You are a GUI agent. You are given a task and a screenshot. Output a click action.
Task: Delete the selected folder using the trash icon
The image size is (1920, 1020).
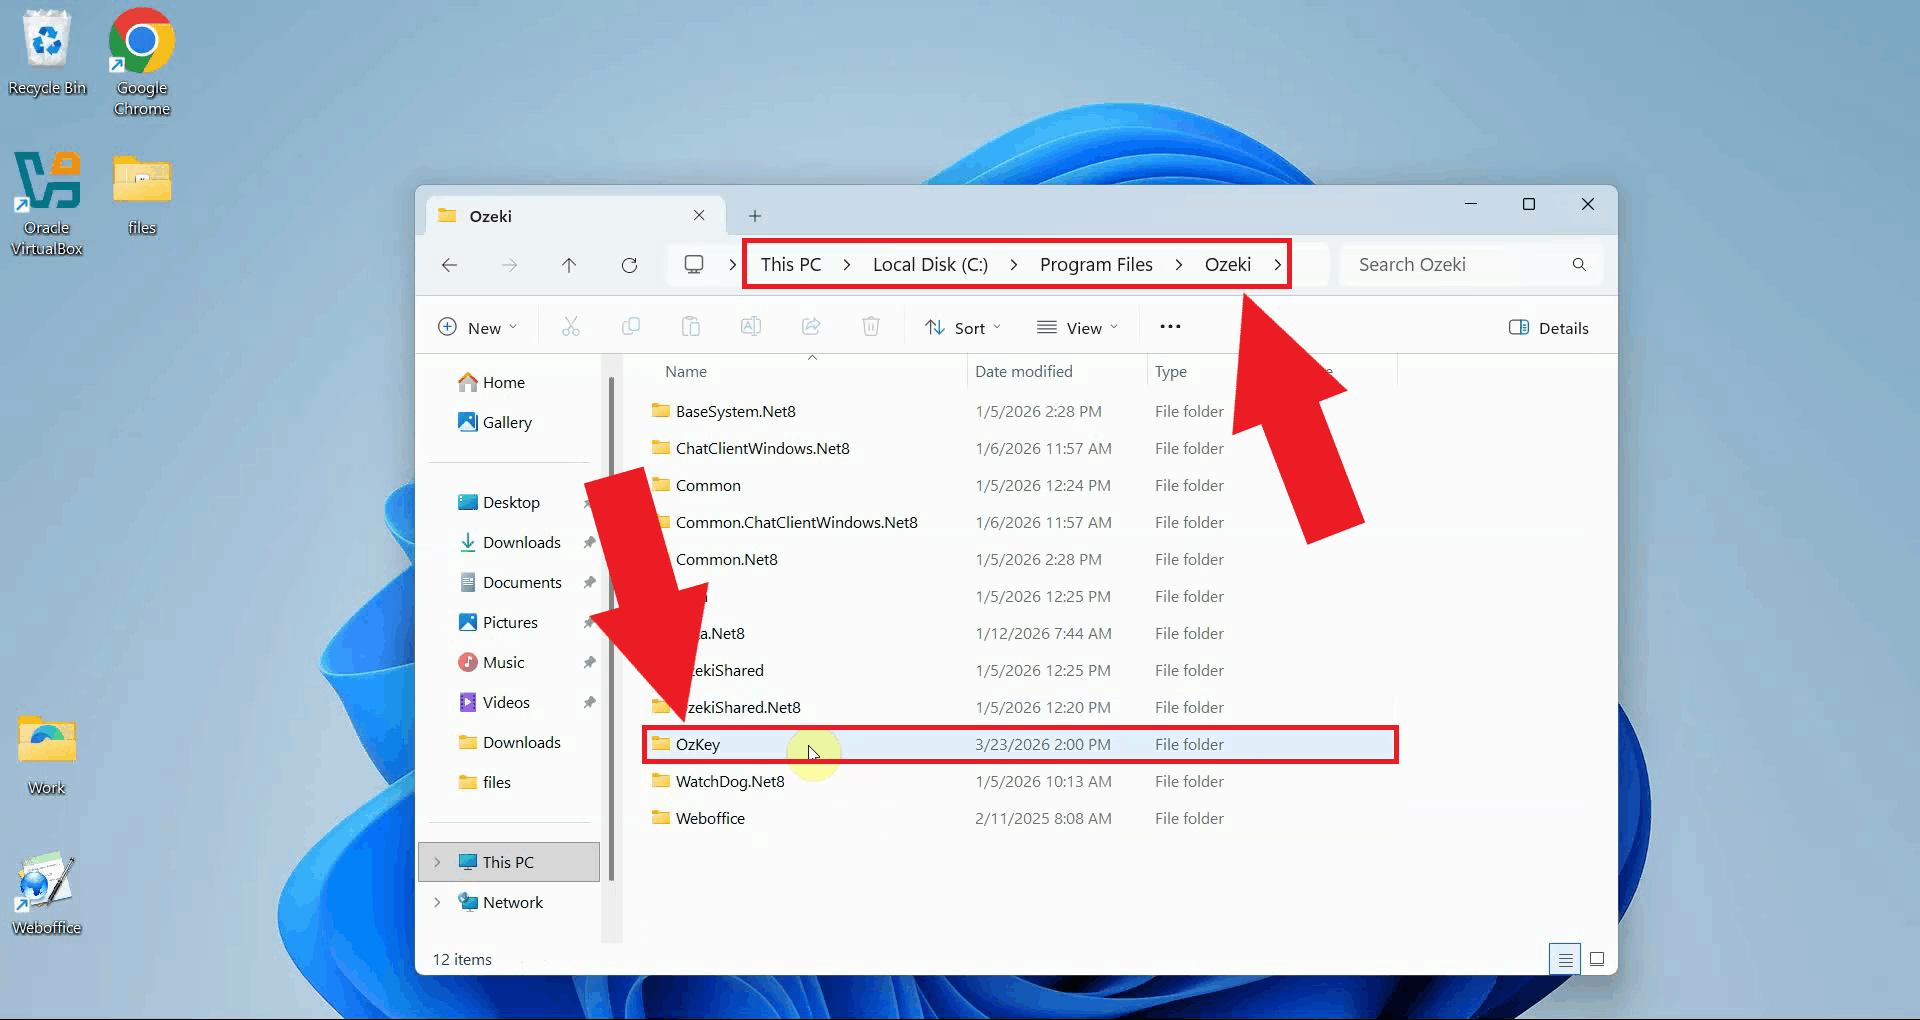(x=871, y=326)
